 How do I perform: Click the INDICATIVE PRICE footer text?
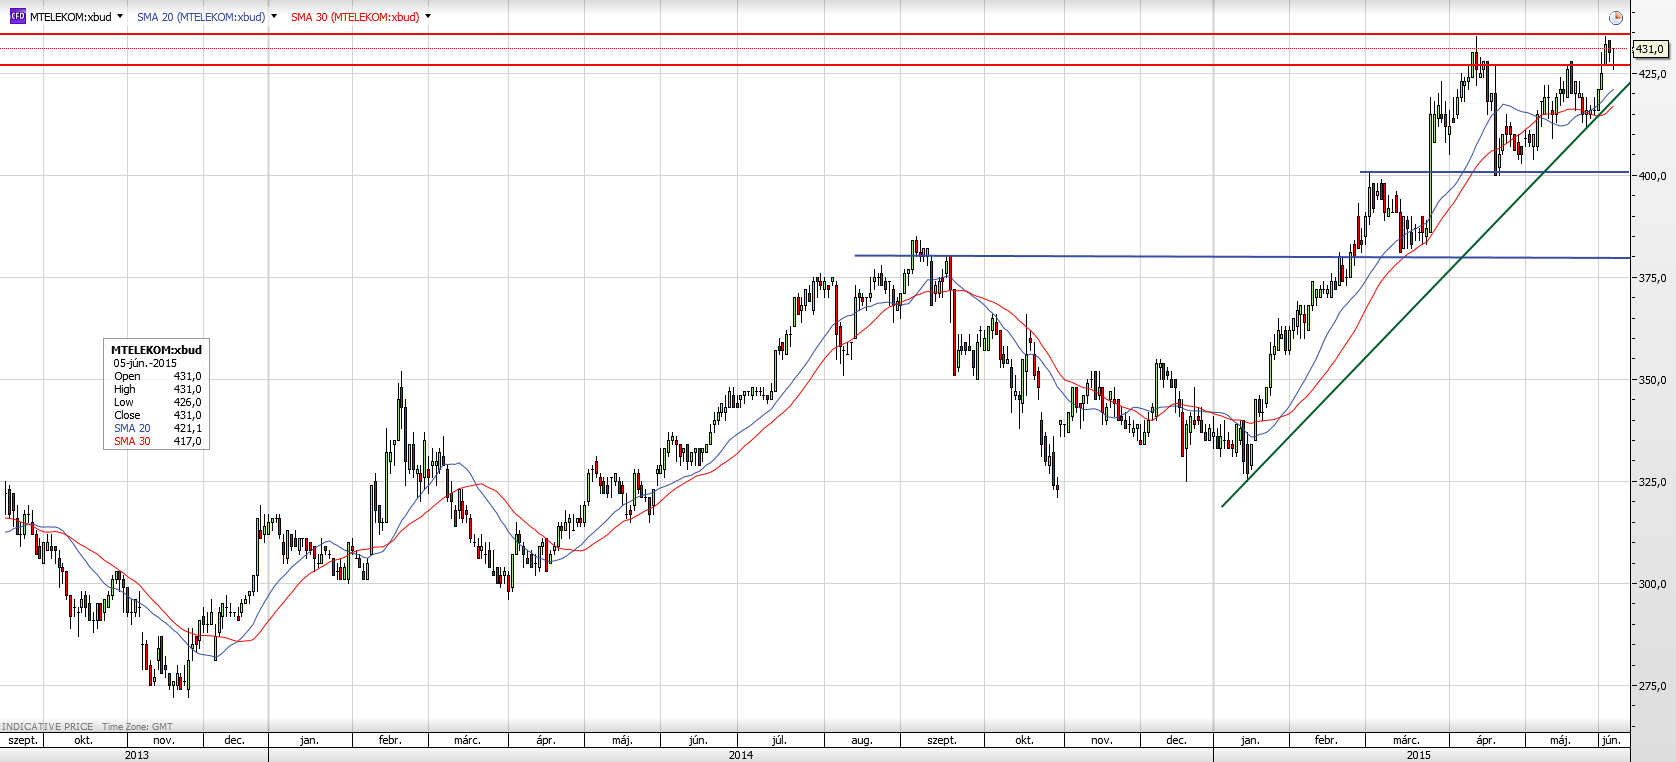pyautogui.click(x=47, y=727)
